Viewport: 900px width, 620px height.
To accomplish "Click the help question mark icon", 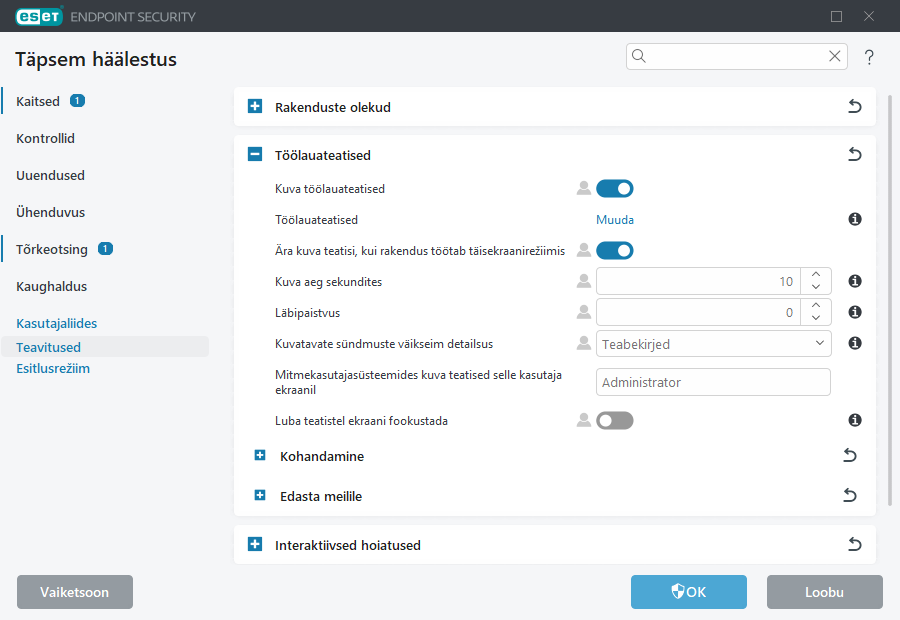I will point(869,57).
